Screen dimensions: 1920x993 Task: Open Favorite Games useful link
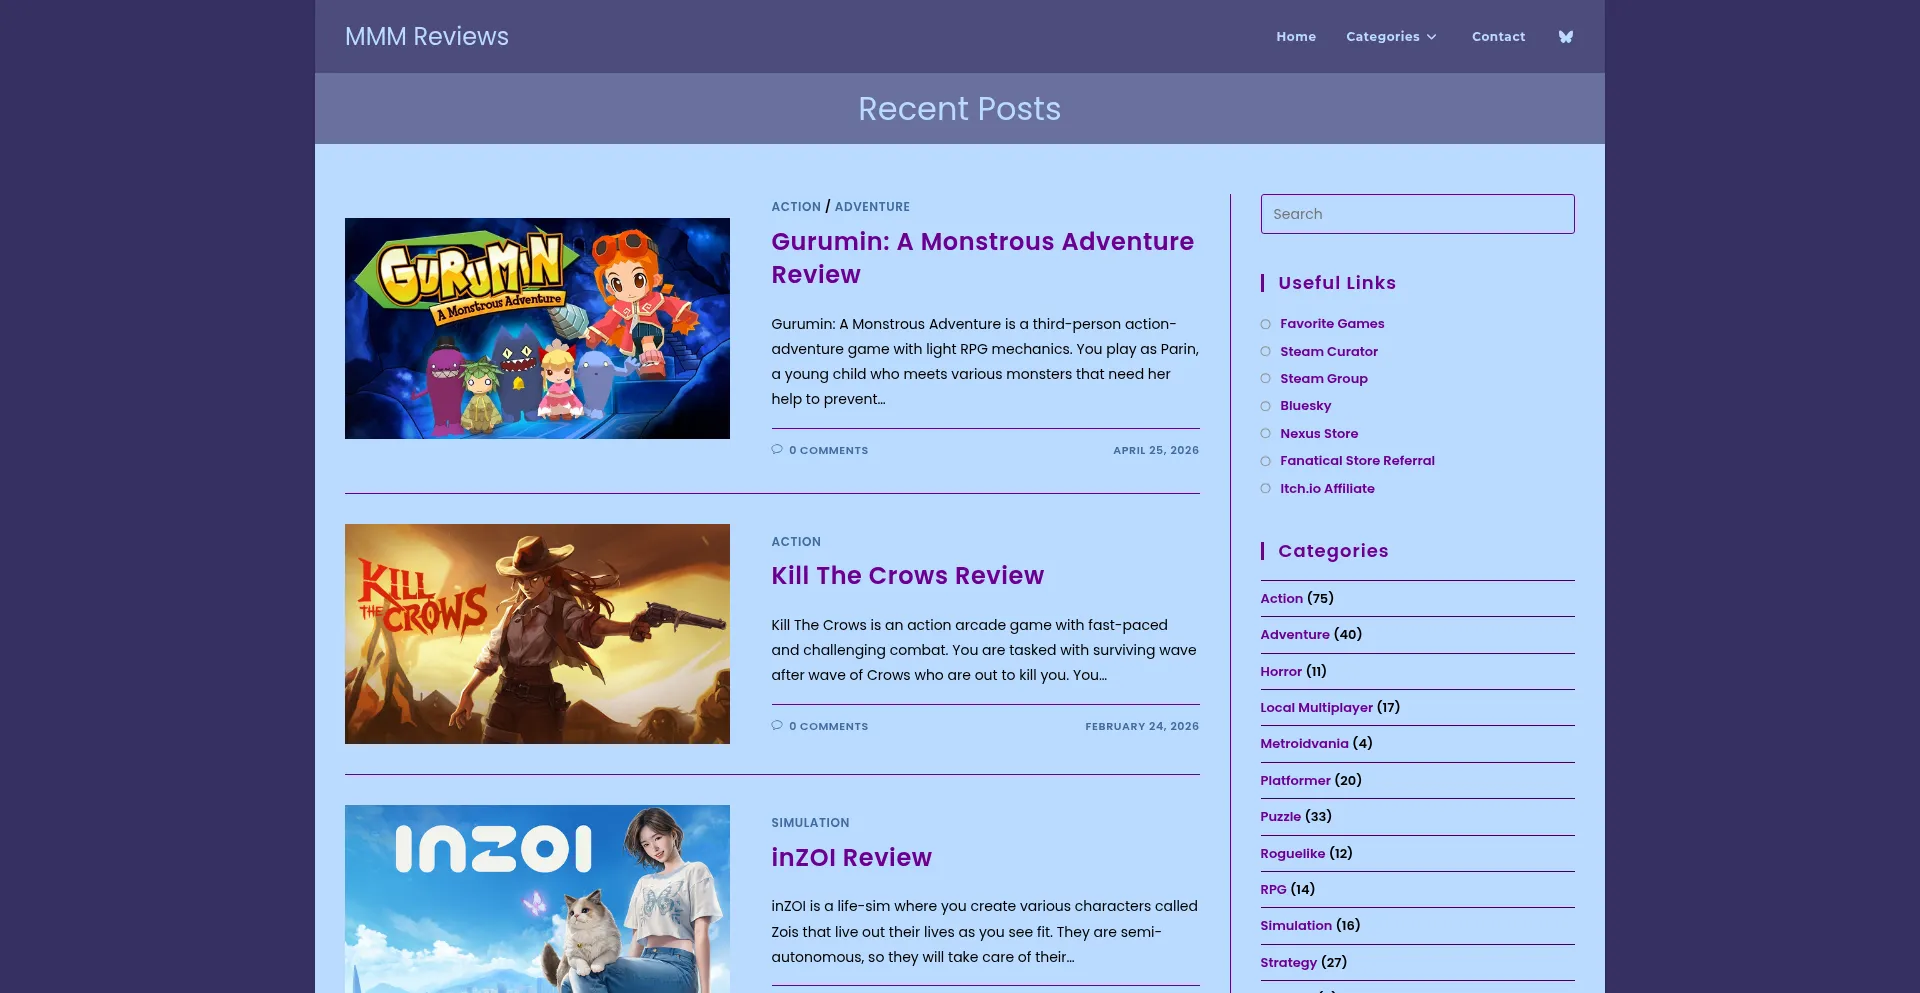click(1332, 323)
